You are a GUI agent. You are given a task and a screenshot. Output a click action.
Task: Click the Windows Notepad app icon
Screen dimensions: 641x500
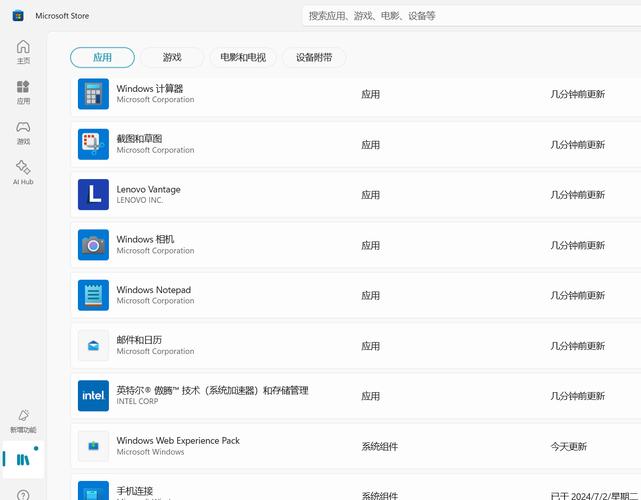coord(93,295)
